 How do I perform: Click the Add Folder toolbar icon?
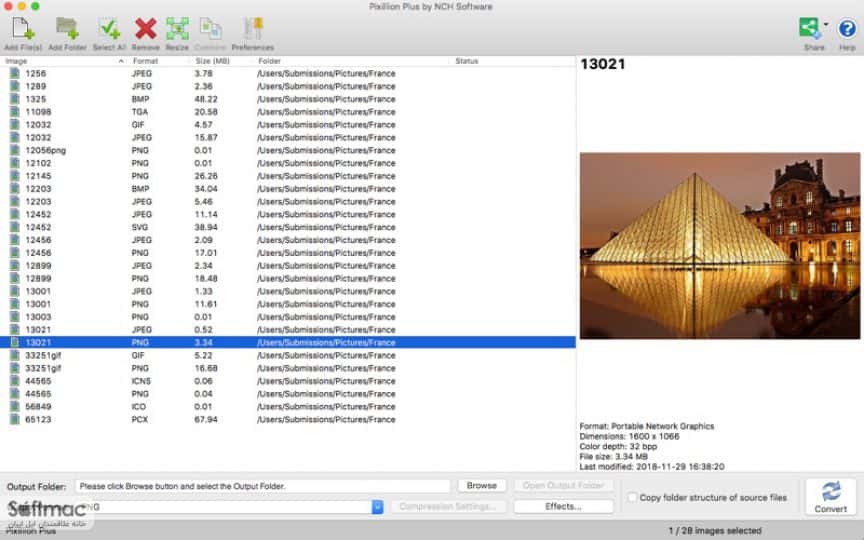67,29
